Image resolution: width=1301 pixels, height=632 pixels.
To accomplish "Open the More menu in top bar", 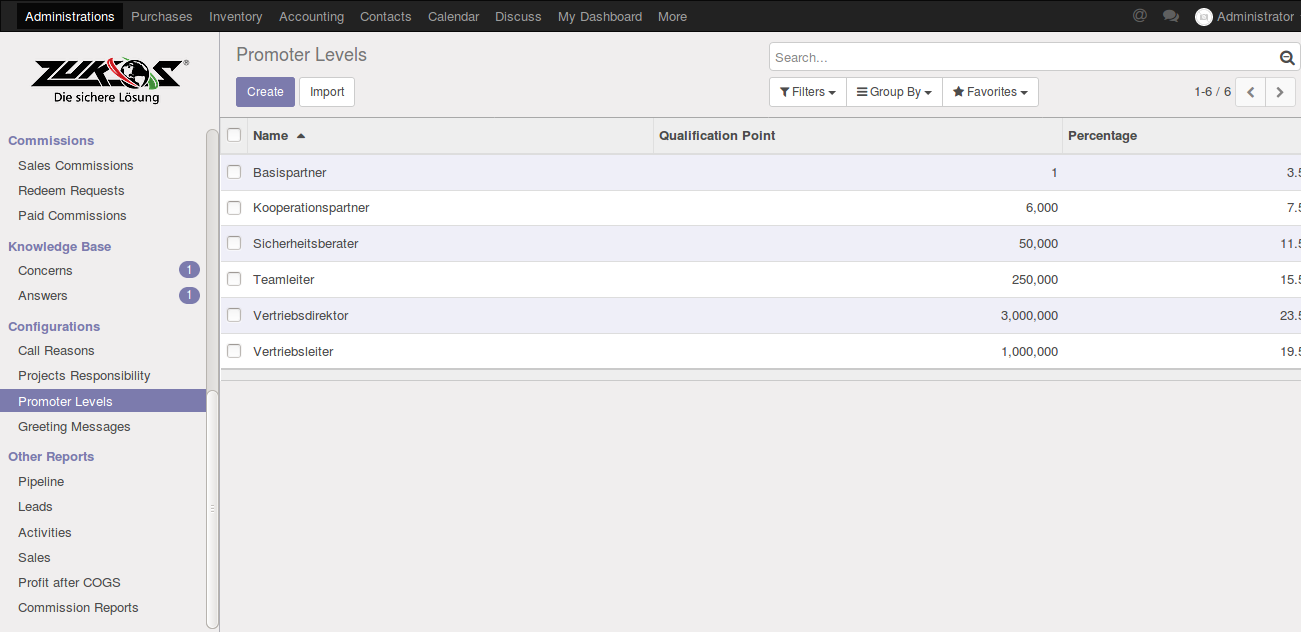I will 672,16.
